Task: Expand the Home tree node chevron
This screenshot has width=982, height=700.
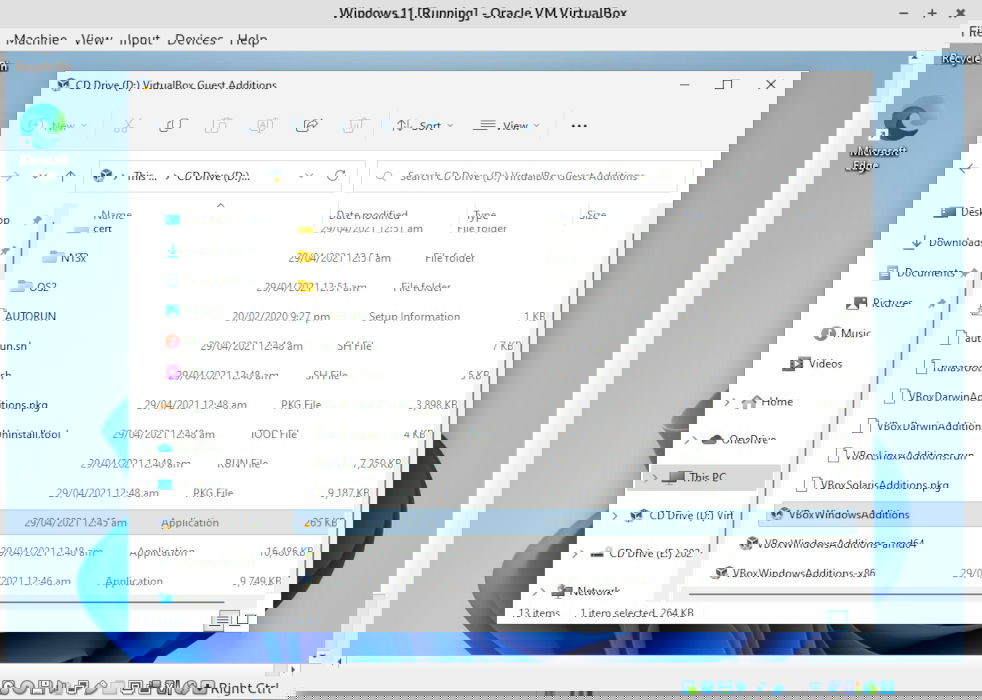Action: click(728, 403)
